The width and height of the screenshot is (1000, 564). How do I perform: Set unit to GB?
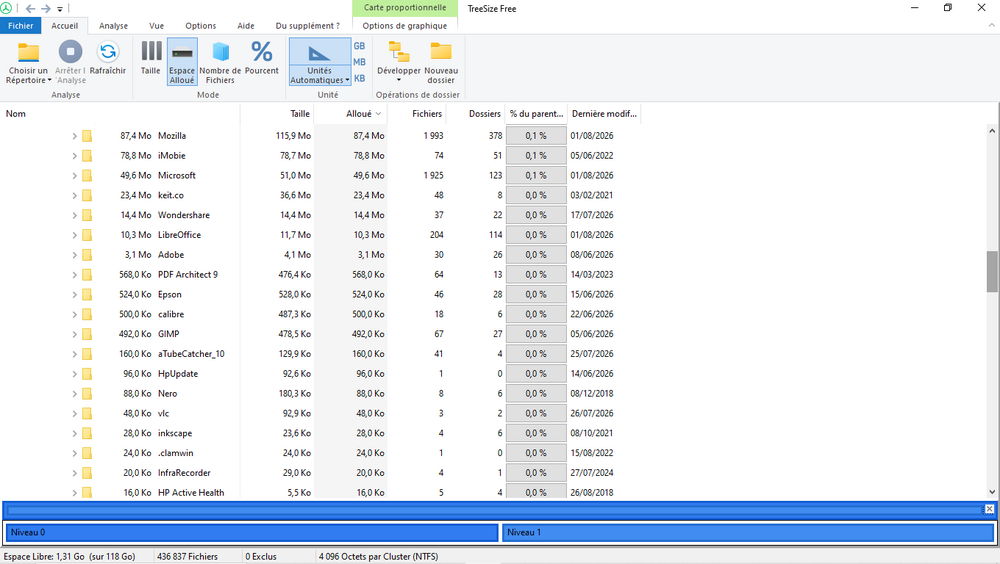(x=360, y=46)
